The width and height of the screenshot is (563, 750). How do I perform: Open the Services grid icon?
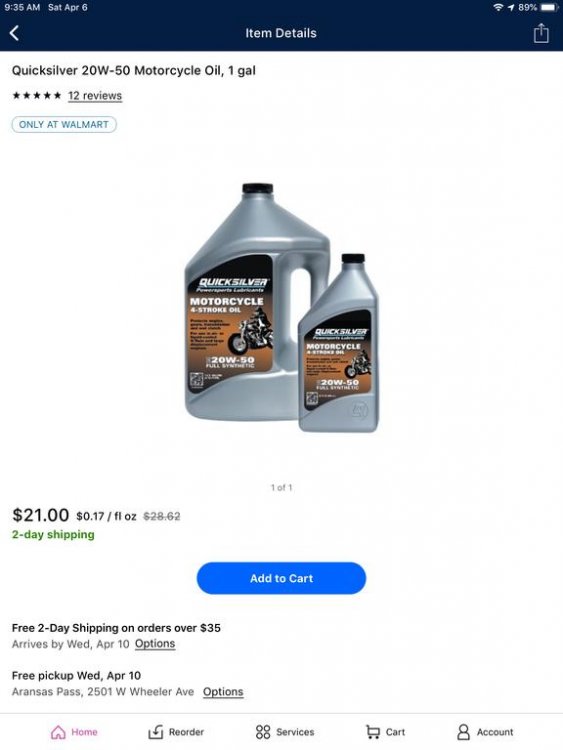click(263, 732)
